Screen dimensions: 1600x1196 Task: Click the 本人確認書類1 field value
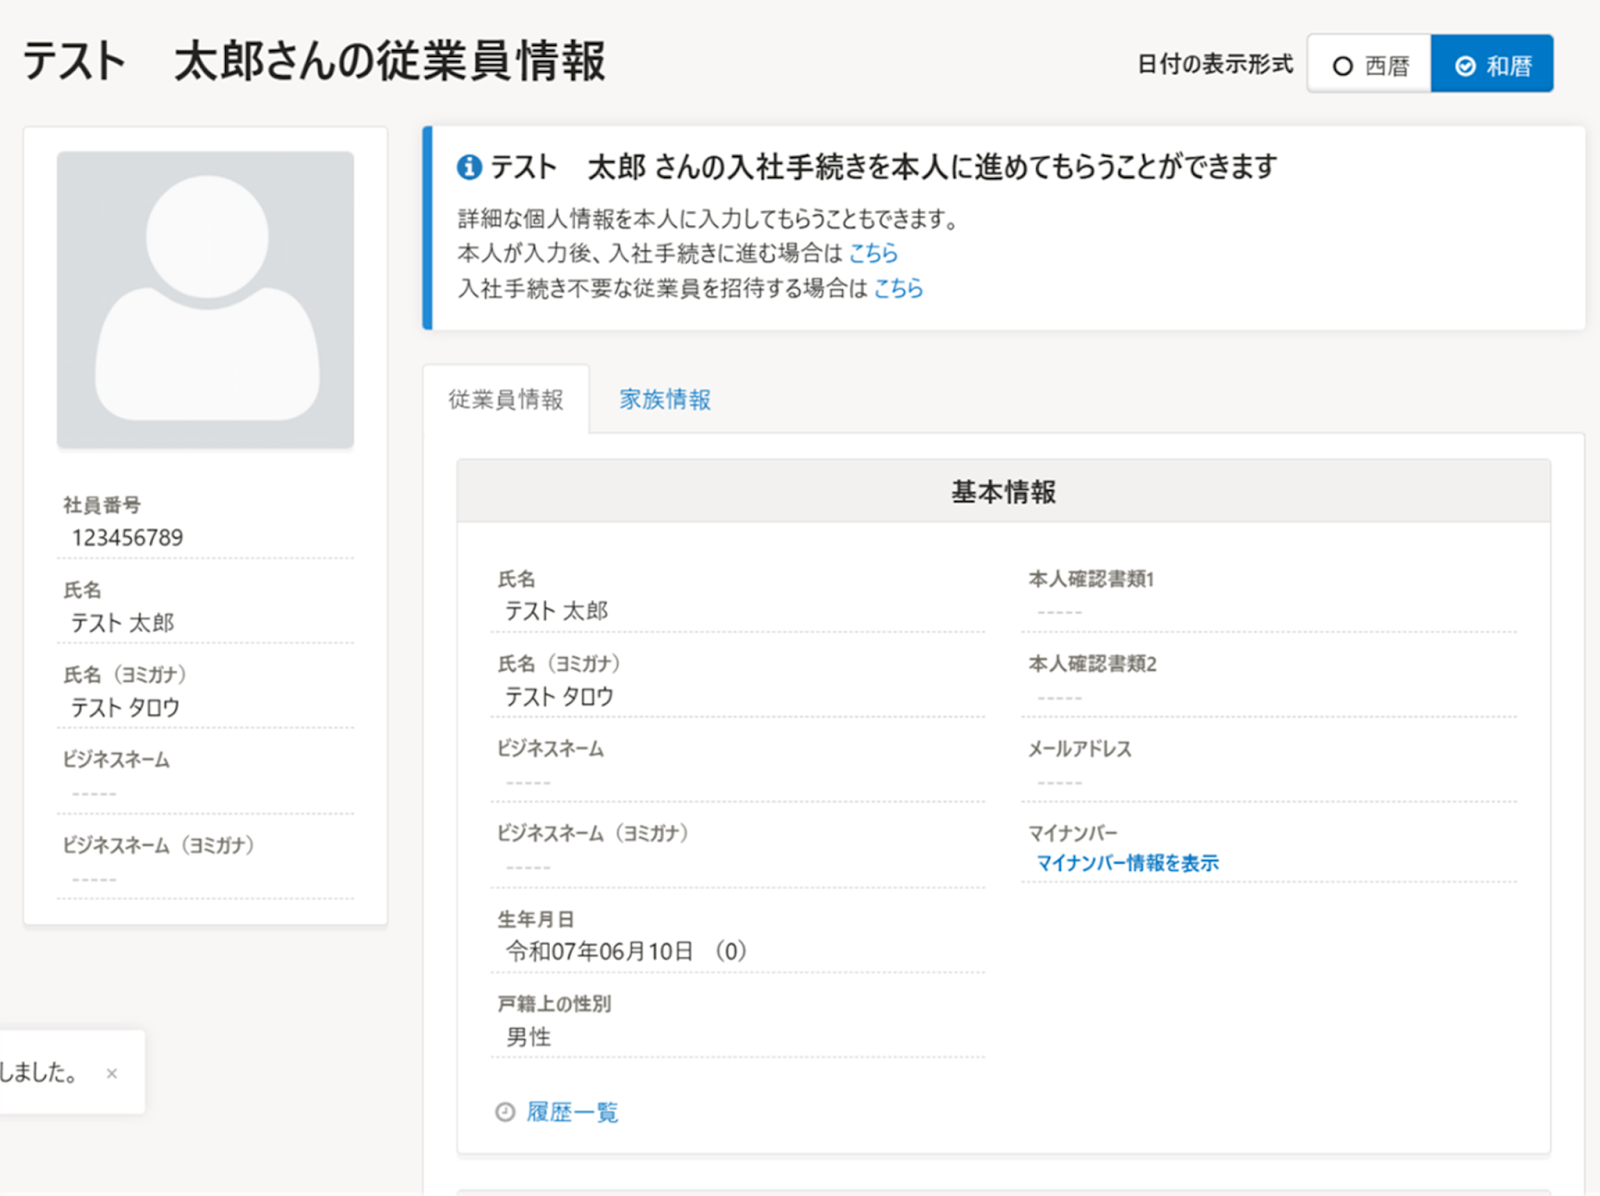click(1059, 612)
